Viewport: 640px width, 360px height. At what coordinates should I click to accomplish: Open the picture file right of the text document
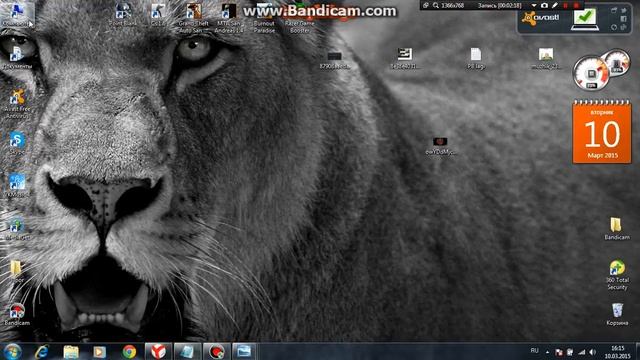coord(546,58)
